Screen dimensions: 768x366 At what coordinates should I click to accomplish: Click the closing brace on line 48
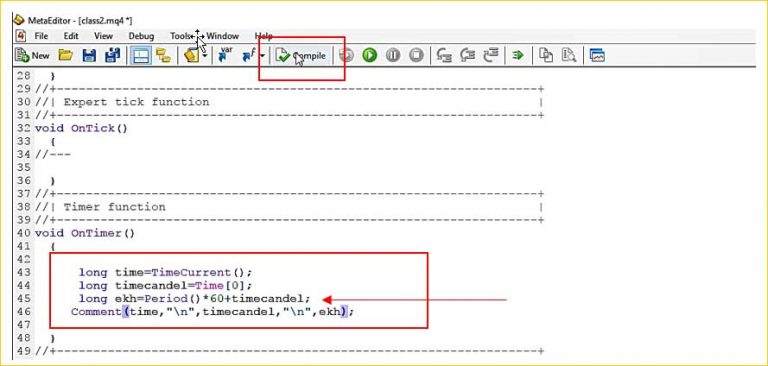tap(53, 338)
